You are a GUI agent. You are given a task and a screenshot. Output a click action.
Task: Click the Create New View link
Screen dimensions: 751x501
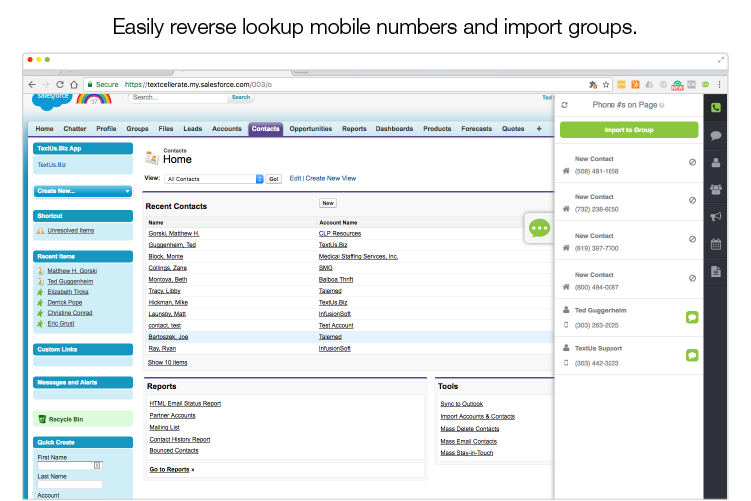coord(330,178)
